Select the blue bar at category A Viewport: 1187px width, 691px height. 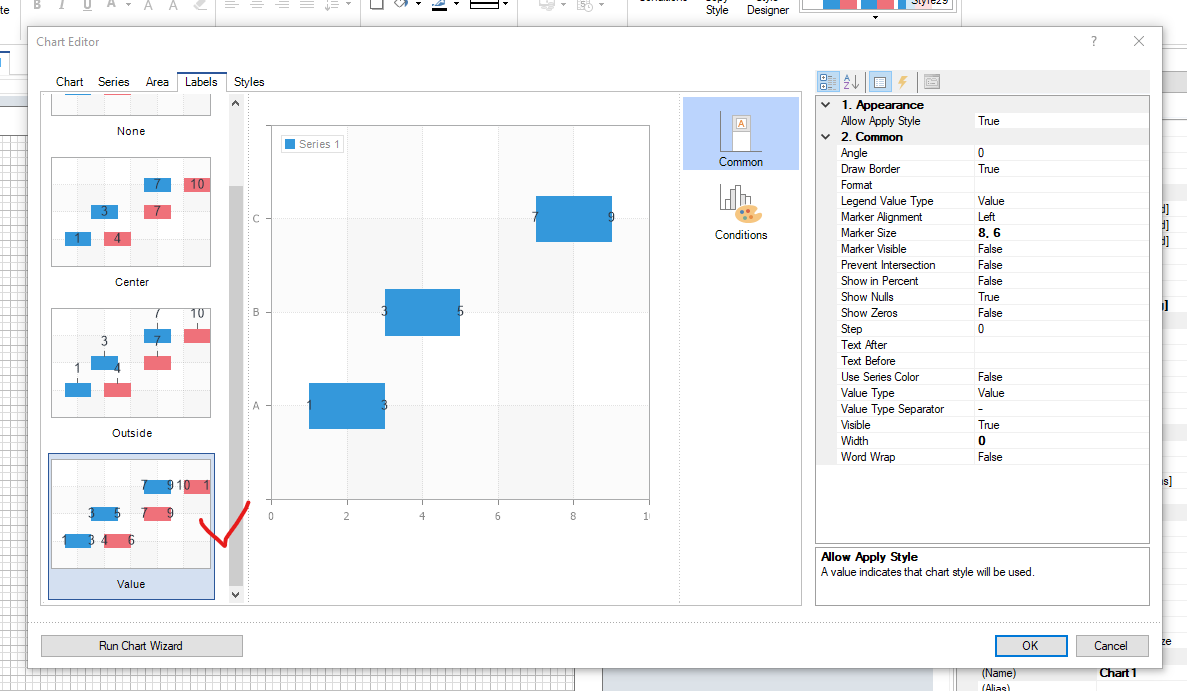pos(347,406)
